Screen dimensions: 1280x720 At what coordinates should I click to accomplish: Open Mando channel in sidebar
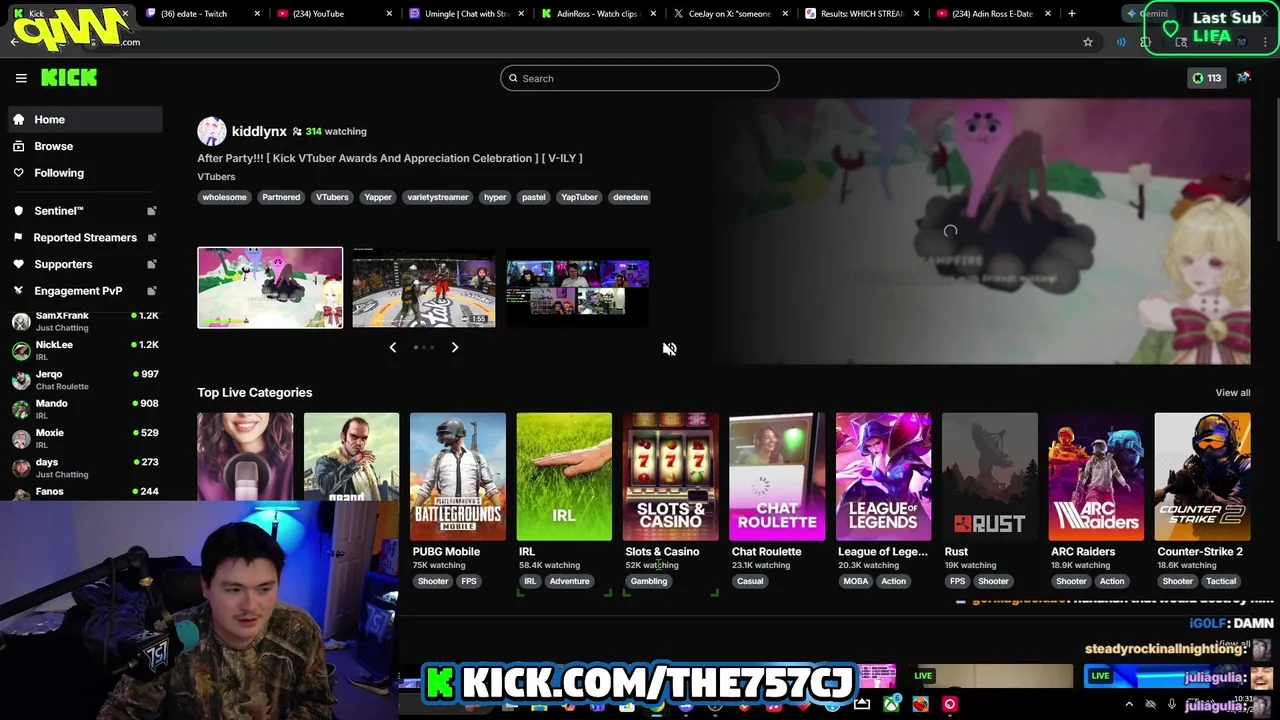point(86,408)
